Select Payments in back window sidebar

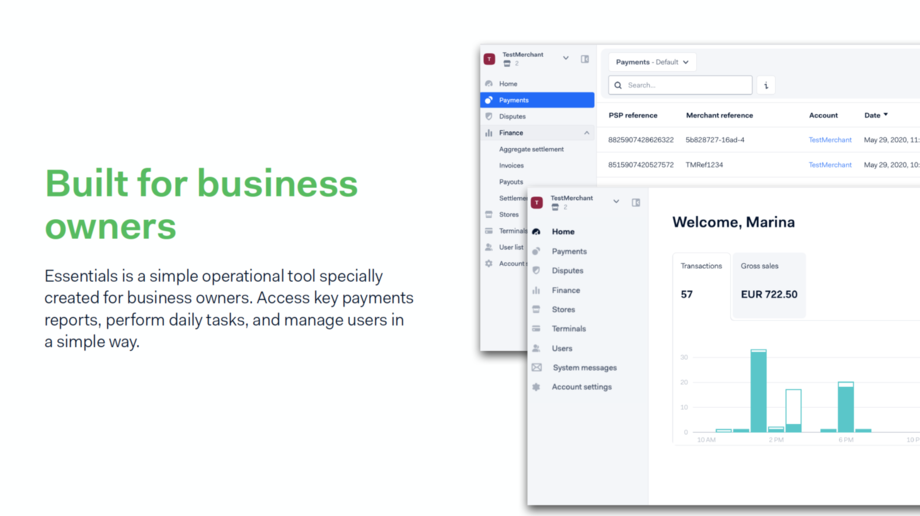[x=537, y=100]
